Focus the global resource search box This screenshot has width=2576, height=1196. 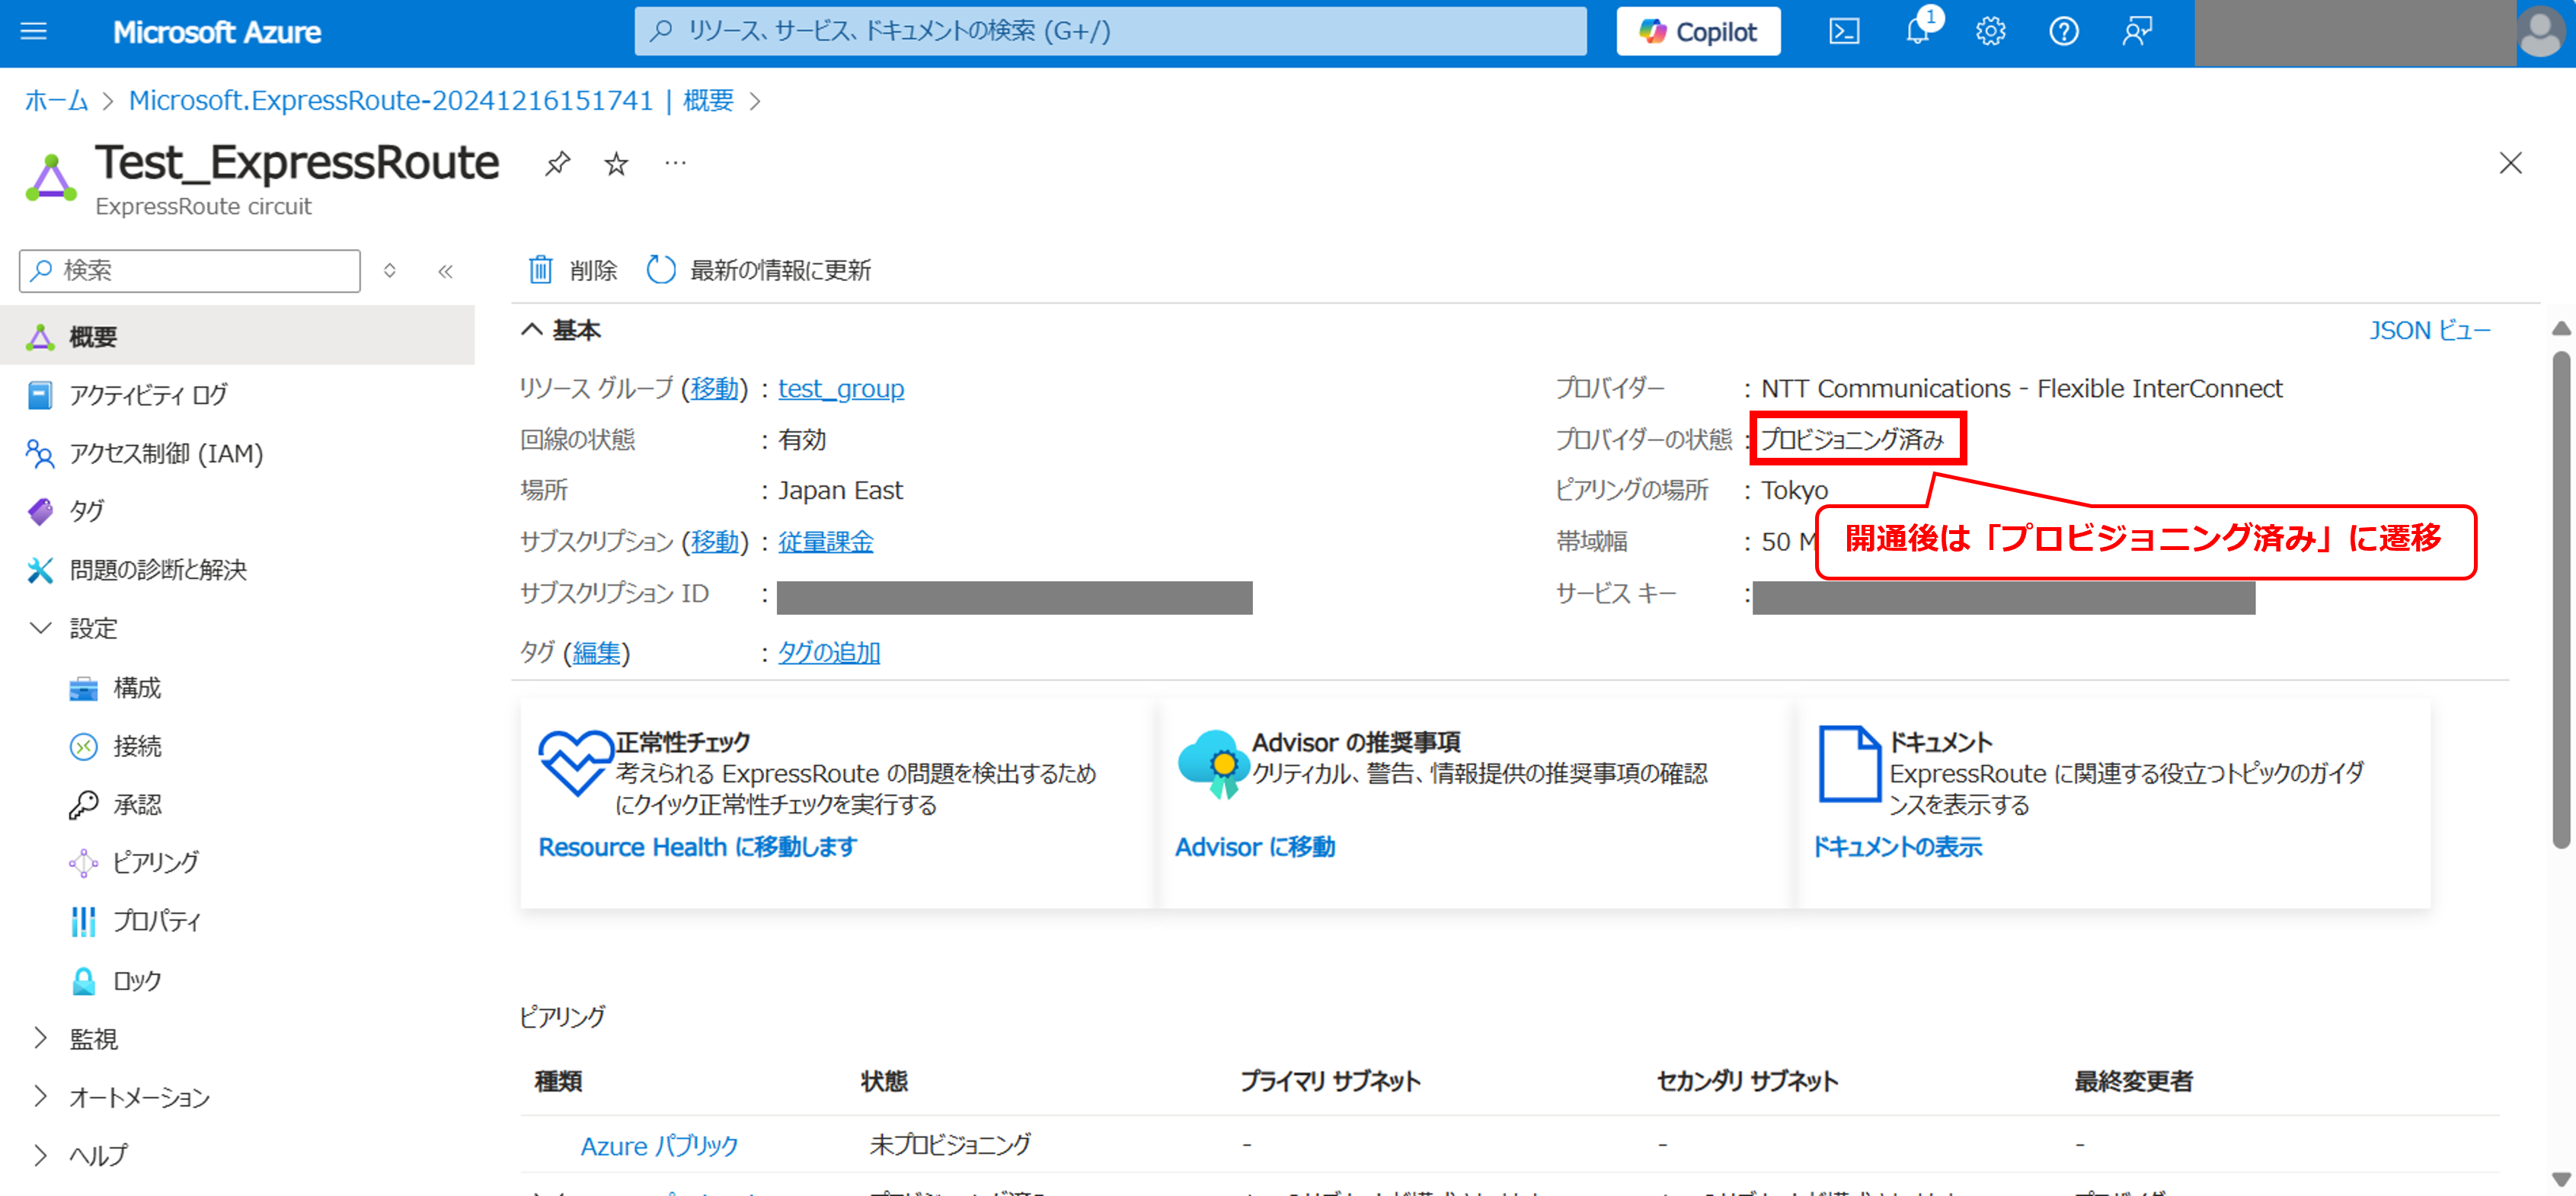pos(1110,32)
